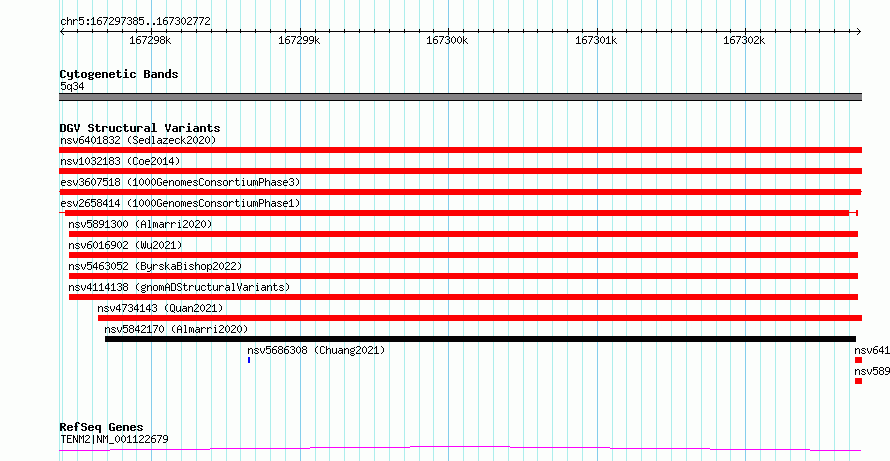Screen dimensions: 890x461
Task: Select the gray 5q34 cytogenetic band bar
Action: tap(460, 97)
